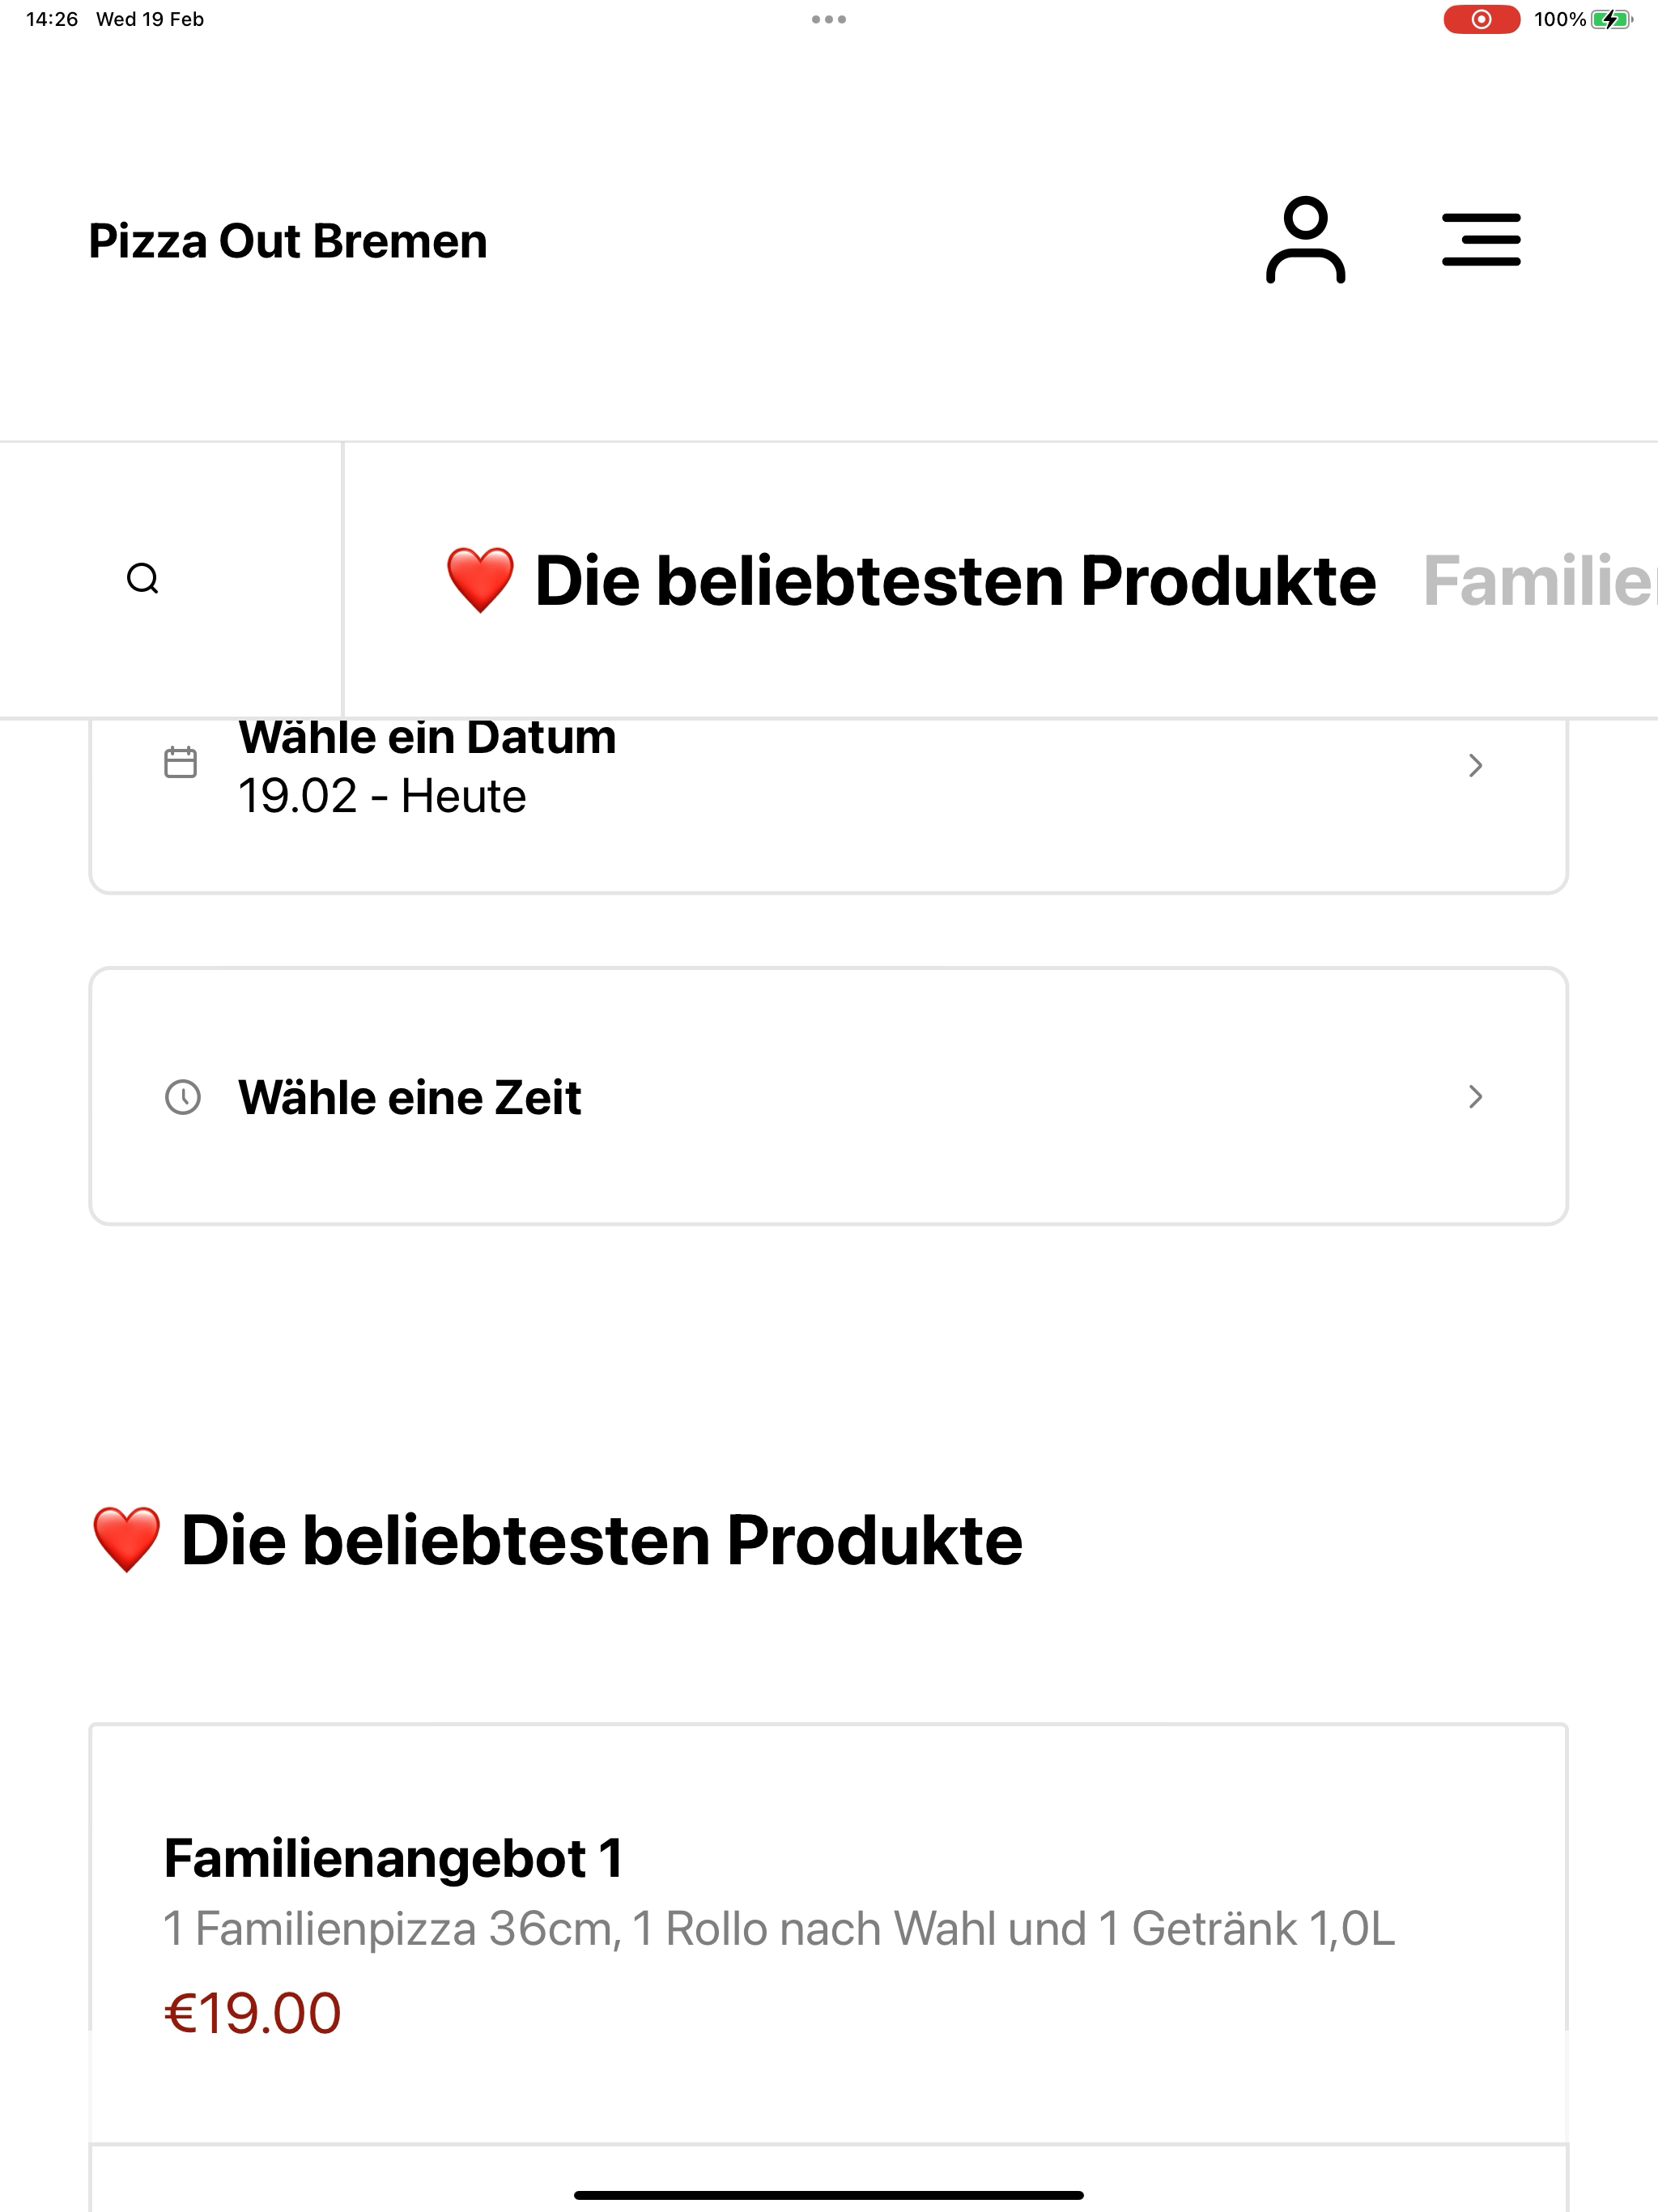The image size is (1658, 2212).
Task: Click the €19.00 price on Familienangebot 1
Action: coord(253,2013)
